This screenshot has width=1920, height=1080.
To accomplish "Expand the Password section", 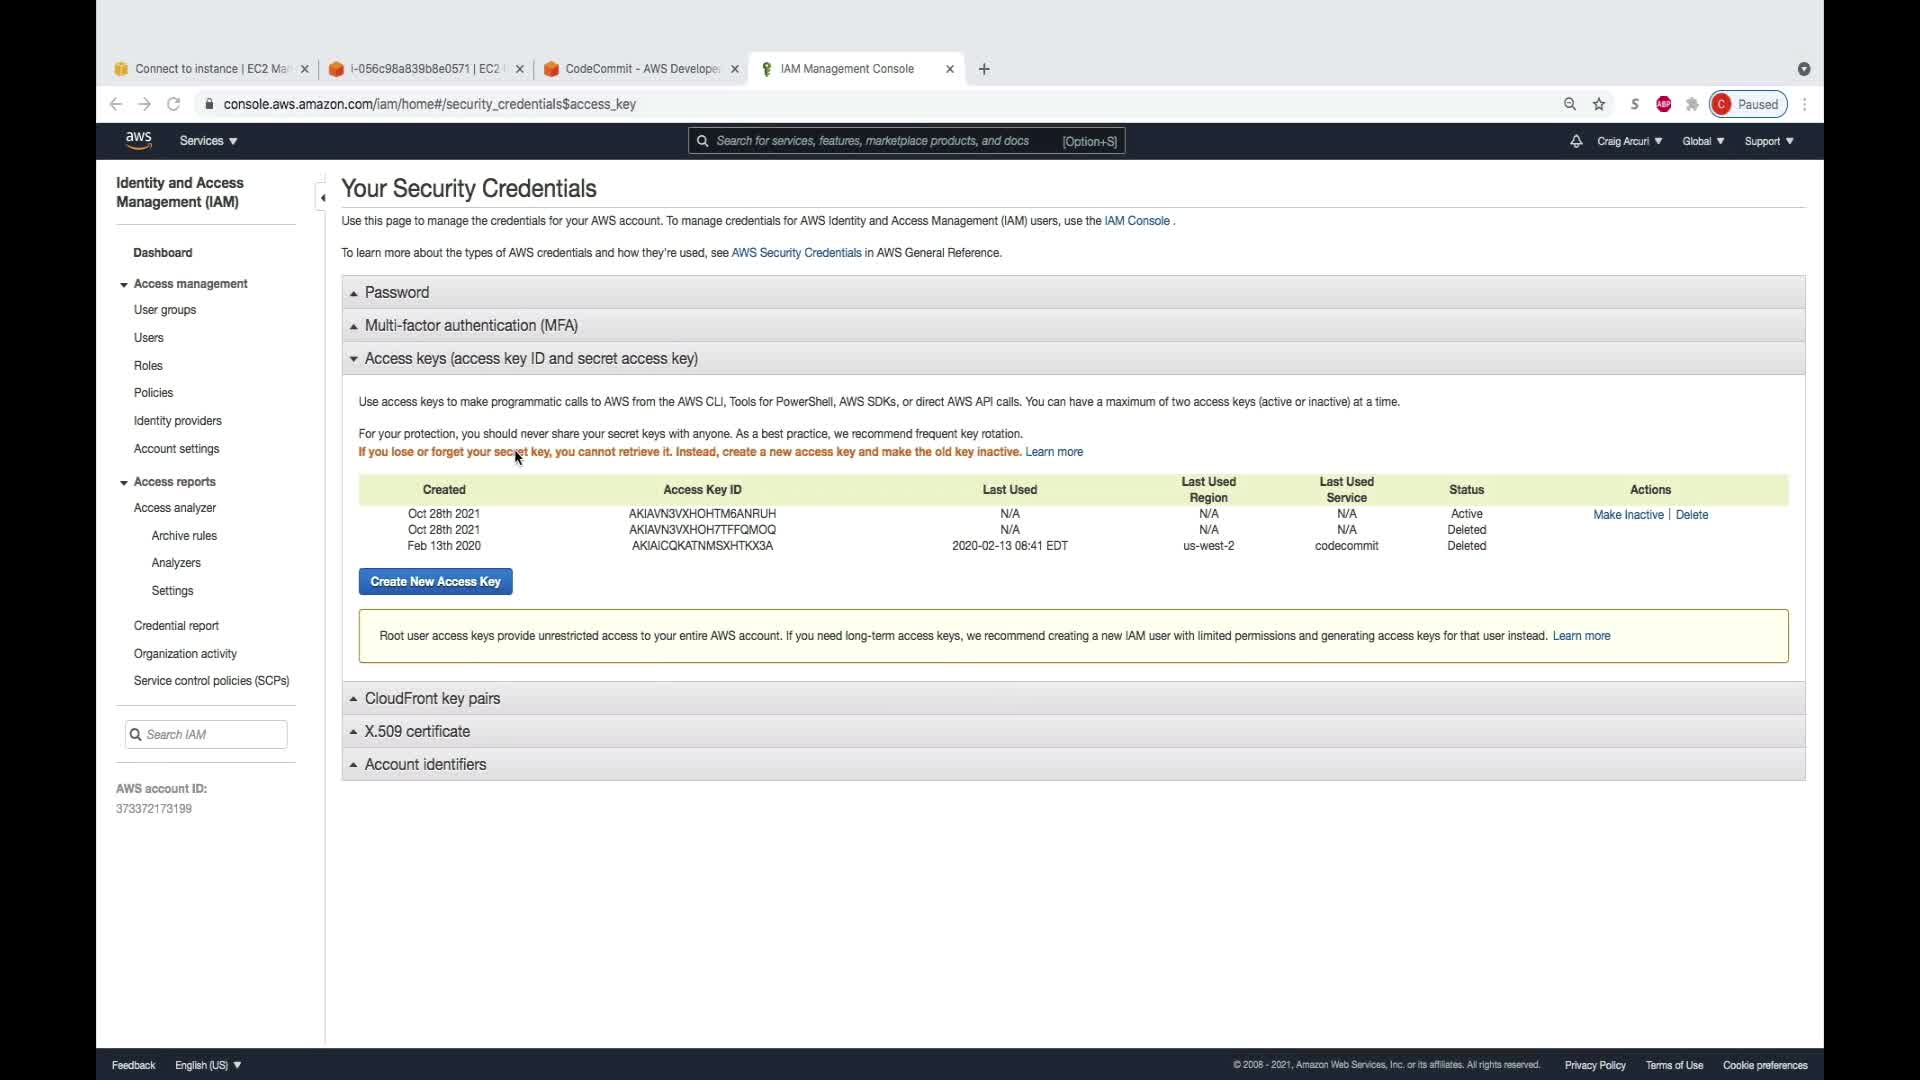I will [397, 292].
